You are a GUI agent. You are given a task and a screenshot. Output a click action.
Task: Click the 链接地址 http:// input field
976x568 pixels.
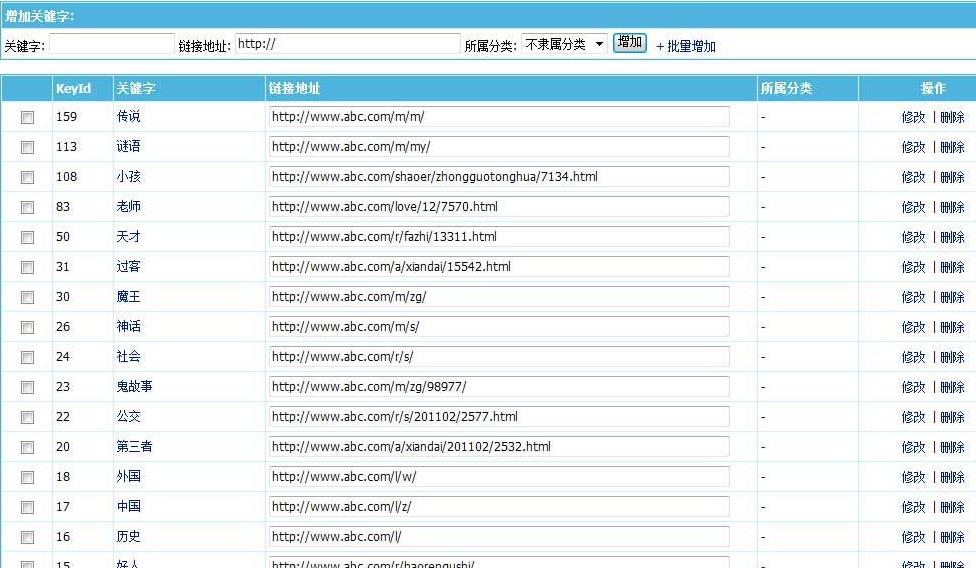[x=347, y=45]
